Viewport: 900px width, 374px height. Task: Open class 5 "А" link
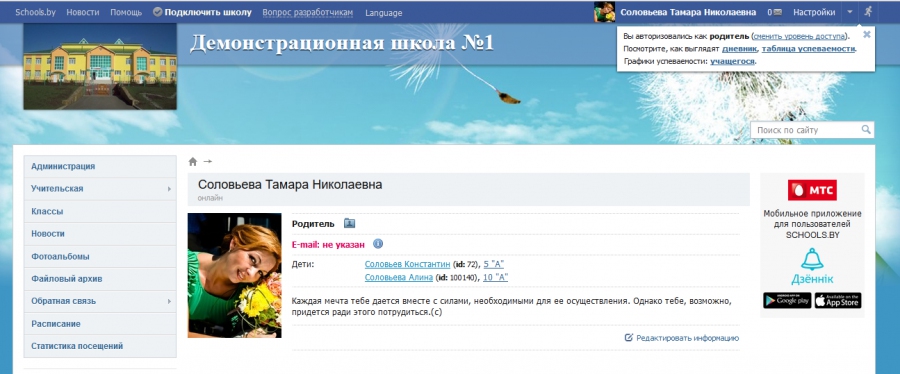(x=494, y=264)
